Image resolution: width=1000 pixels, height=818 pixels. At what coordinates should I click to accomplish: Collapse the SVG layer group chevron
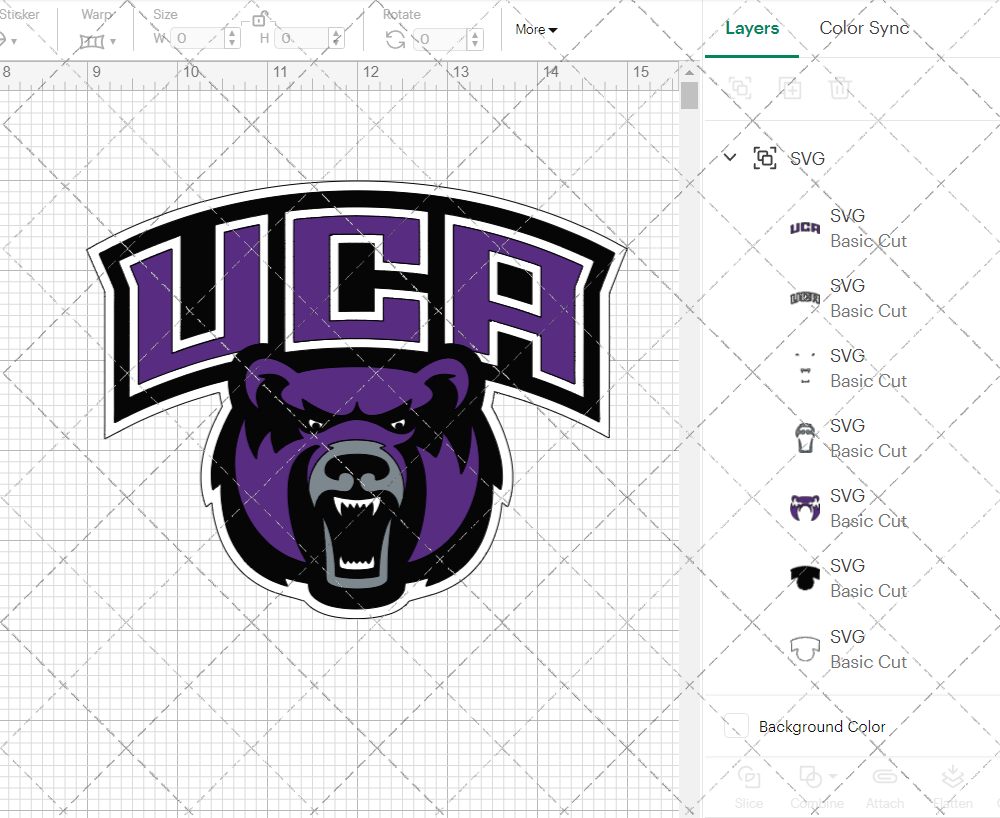pyautogui.click(x=729, y=158)
